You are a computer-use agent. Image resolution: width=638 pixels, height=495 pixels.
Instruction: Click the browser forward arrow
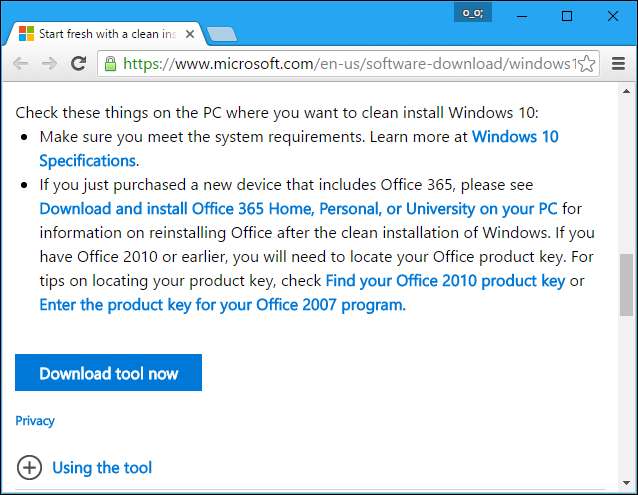(48, 63)
